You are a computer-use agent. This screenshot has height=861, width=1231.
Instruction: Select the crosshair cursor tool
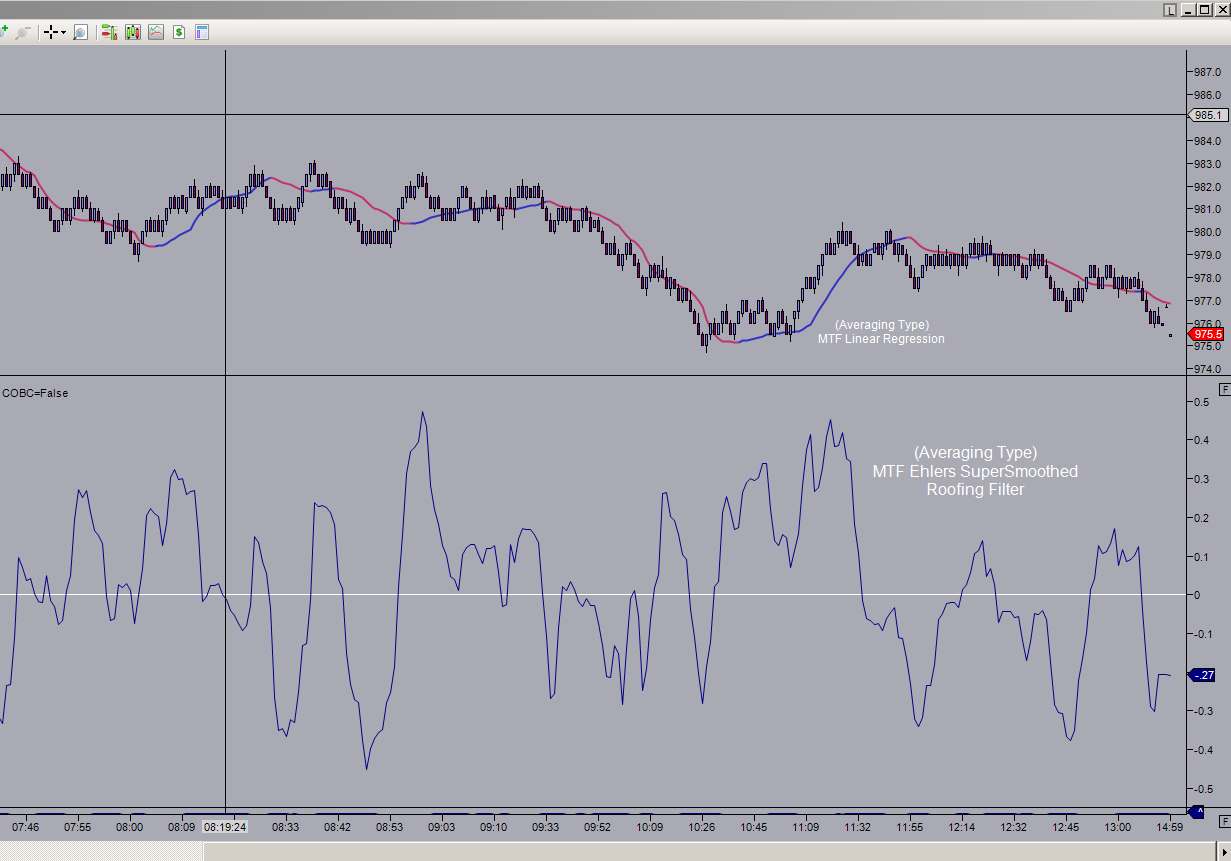51,32
